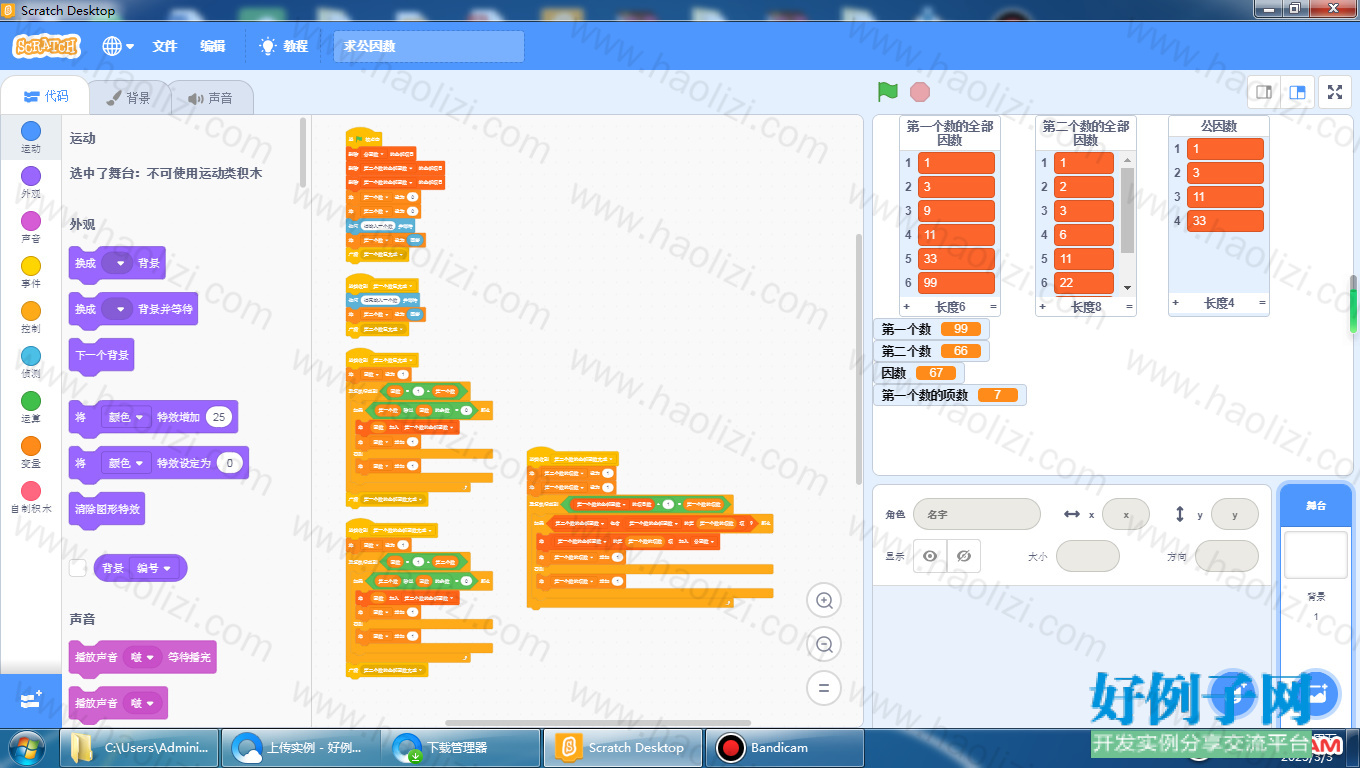1360x768 pixels.
Task: Select the 外观 (Looks) block category circle
Action: point(31,176)
